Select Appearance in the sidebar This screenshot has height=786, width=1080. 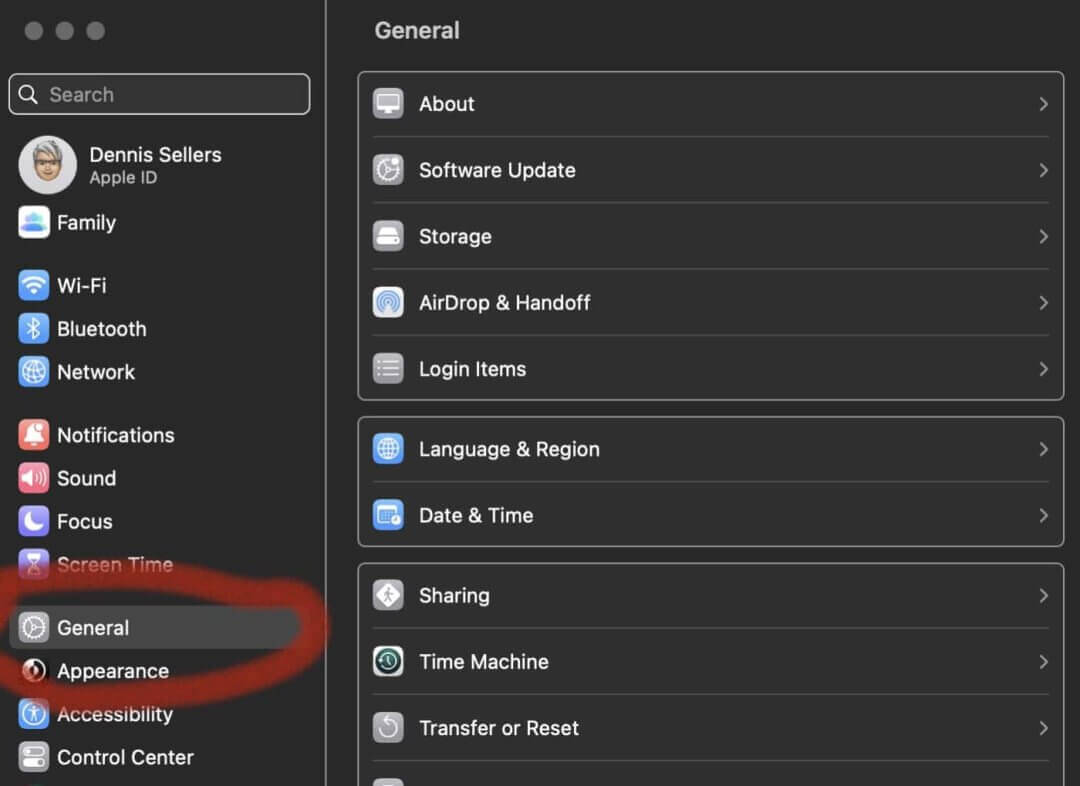pos(112,671)
